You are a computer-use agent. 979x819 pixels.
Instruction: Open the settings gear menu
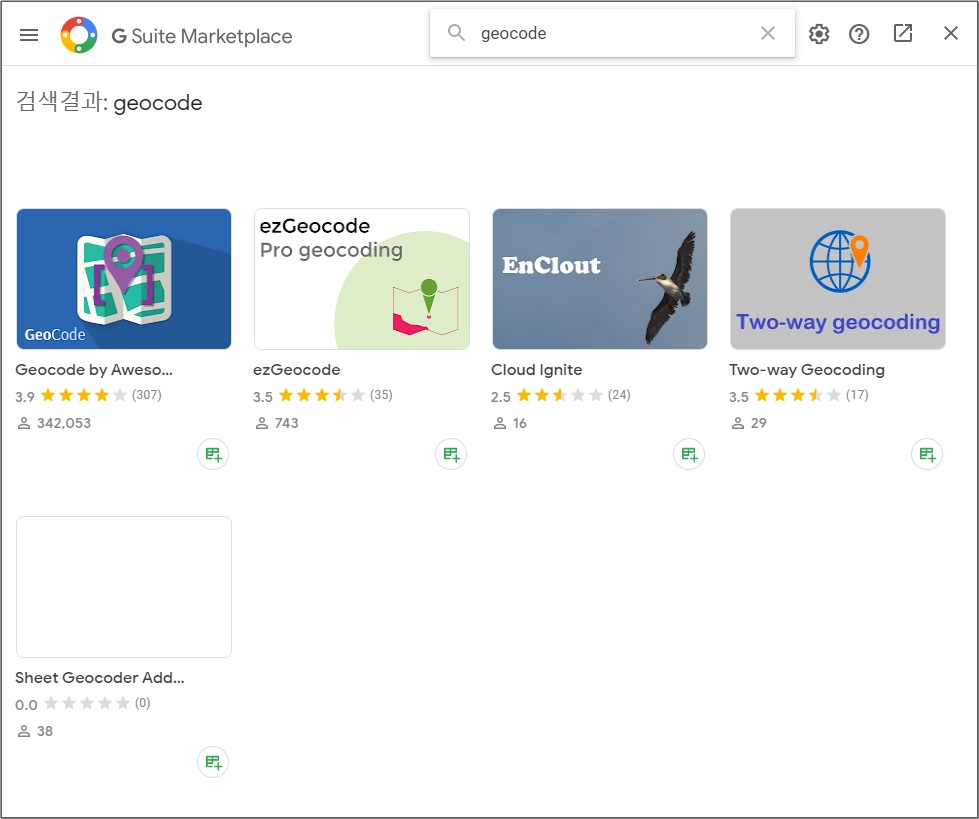coord(819,34)
